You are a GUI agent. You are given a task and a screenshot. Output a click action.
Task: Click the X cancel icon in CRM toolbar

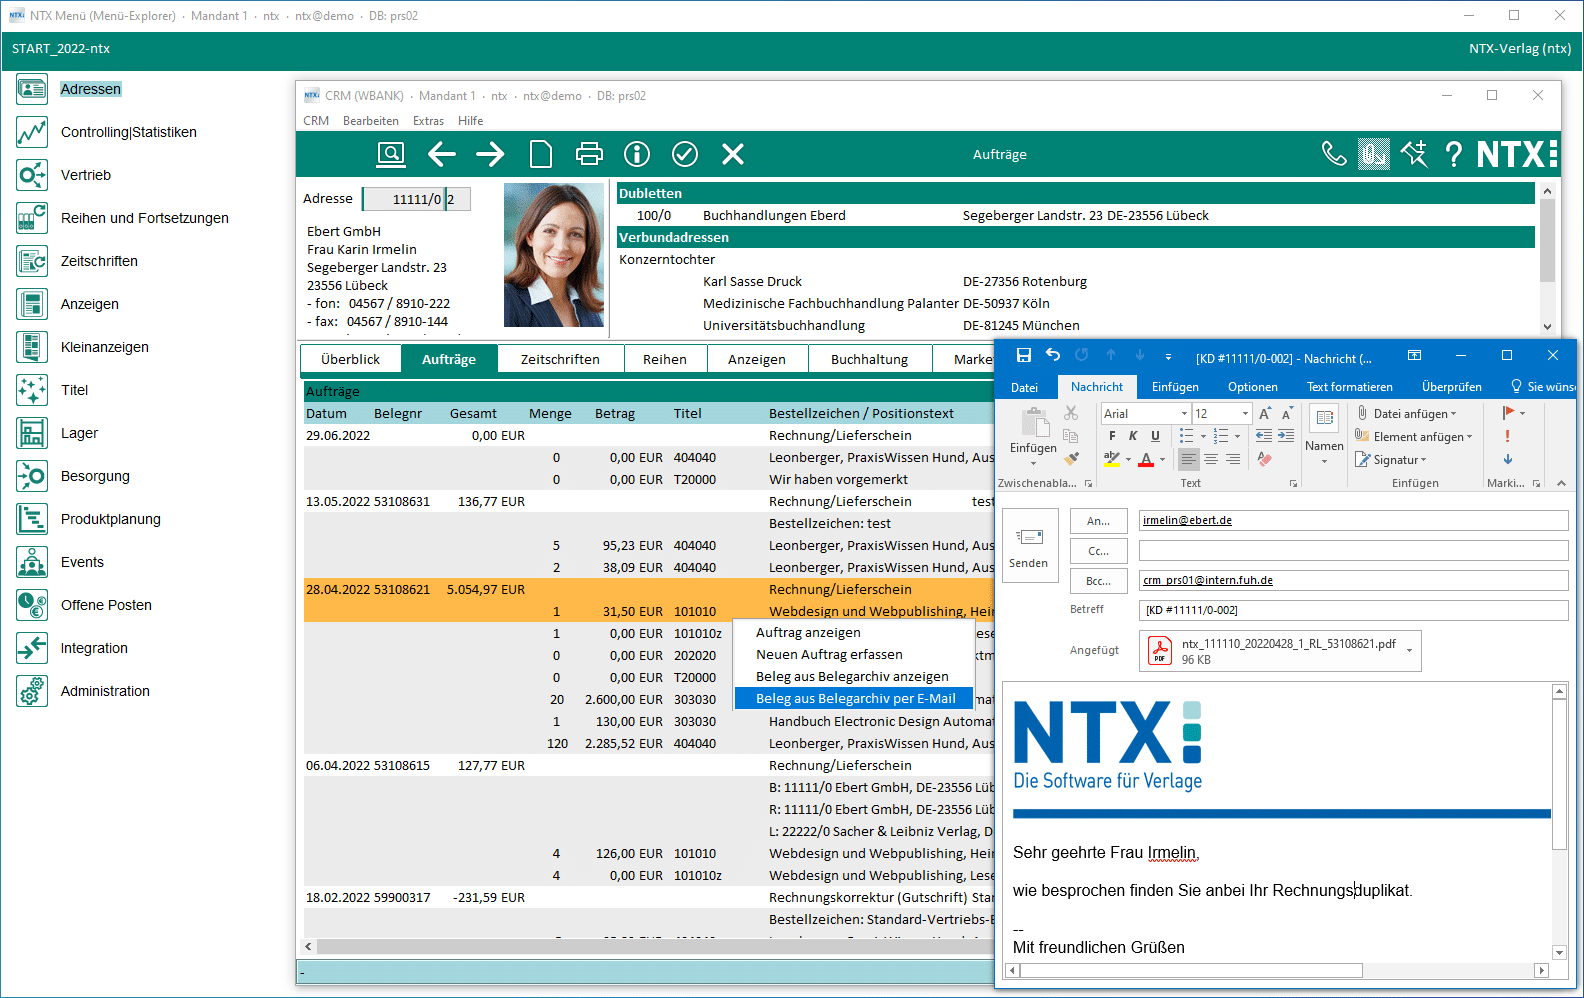point(733,154)
